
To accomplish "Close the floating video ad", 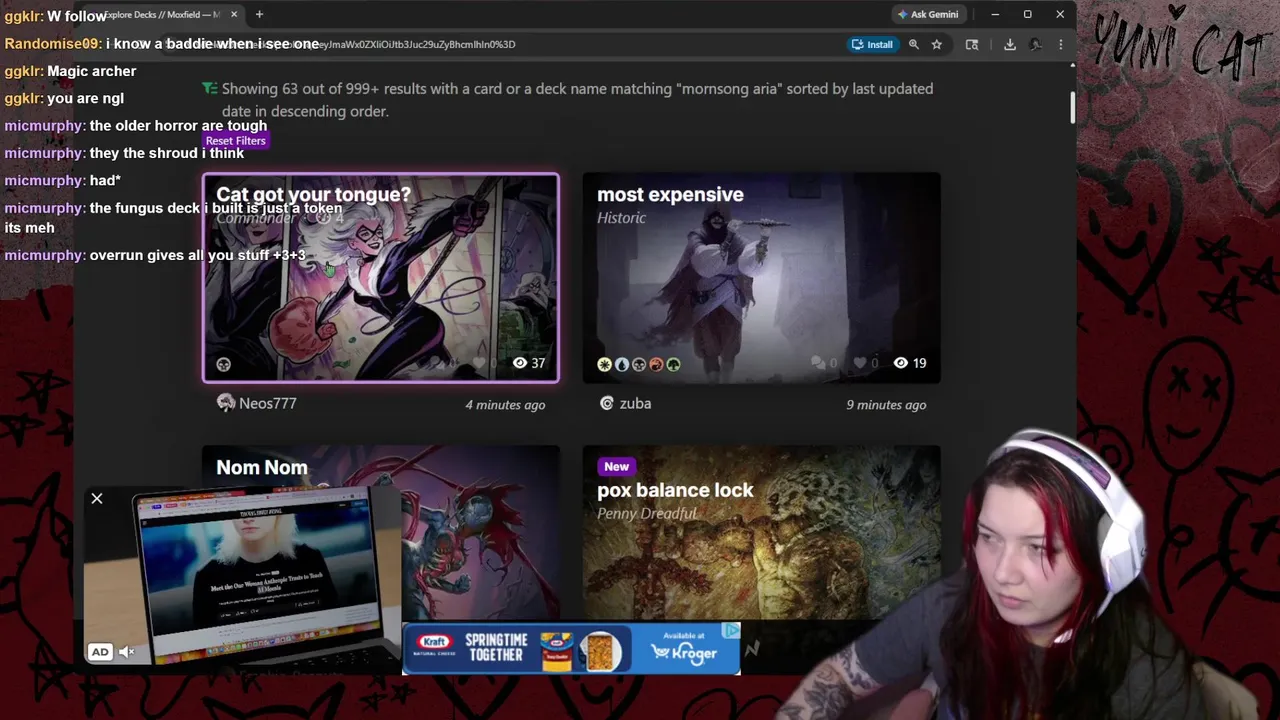I will (x=97, y=498).
